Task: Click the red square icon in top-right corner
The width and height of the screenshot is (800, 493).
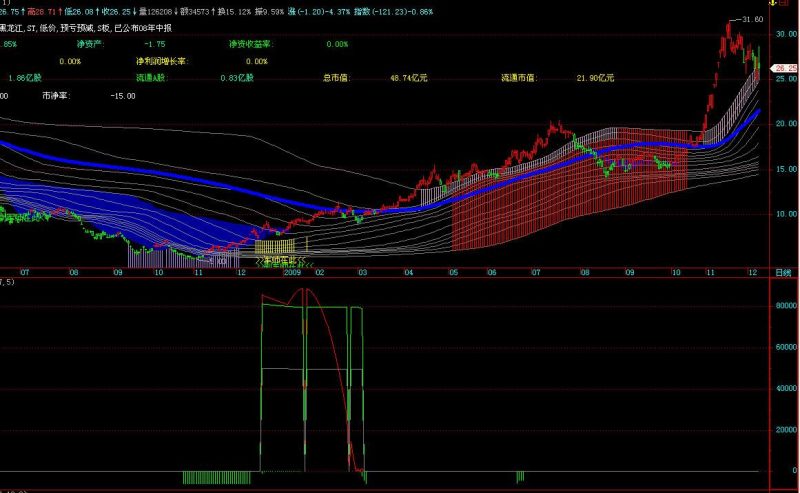Action: pos(783,3)
